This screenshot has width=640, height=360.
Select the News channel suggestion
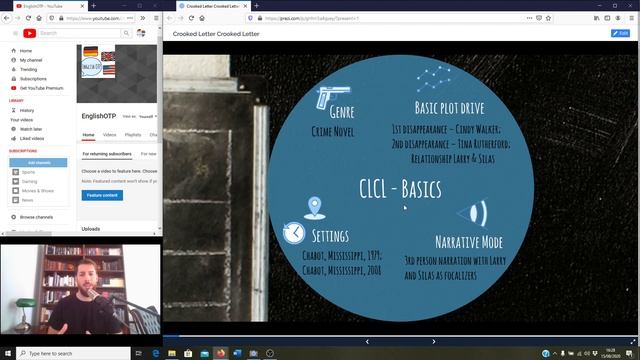pos(27,200)
